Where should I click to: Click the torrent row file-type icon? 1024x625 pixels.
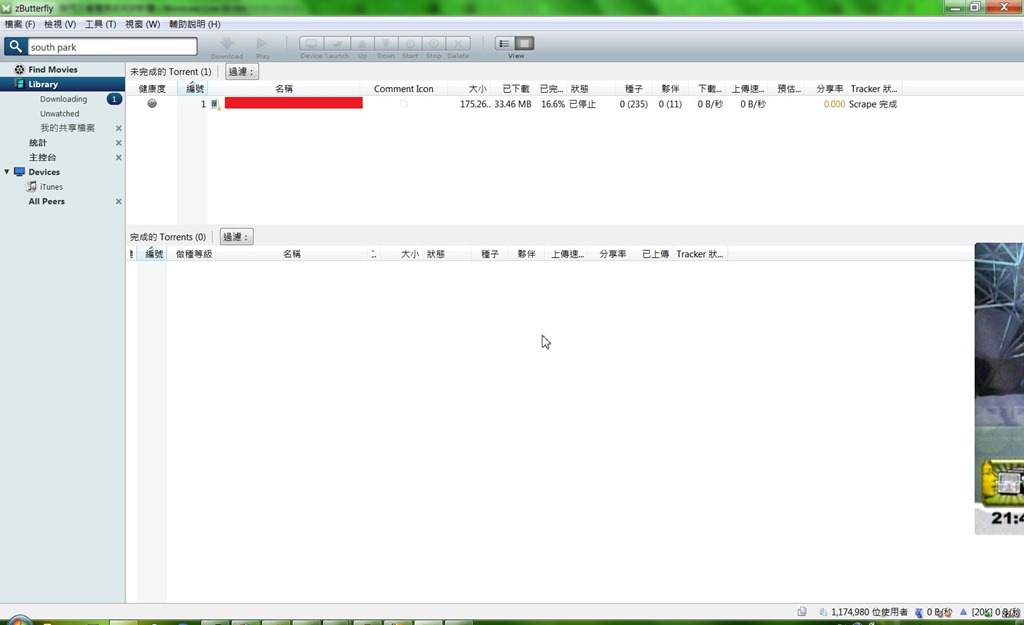point(215,104)
